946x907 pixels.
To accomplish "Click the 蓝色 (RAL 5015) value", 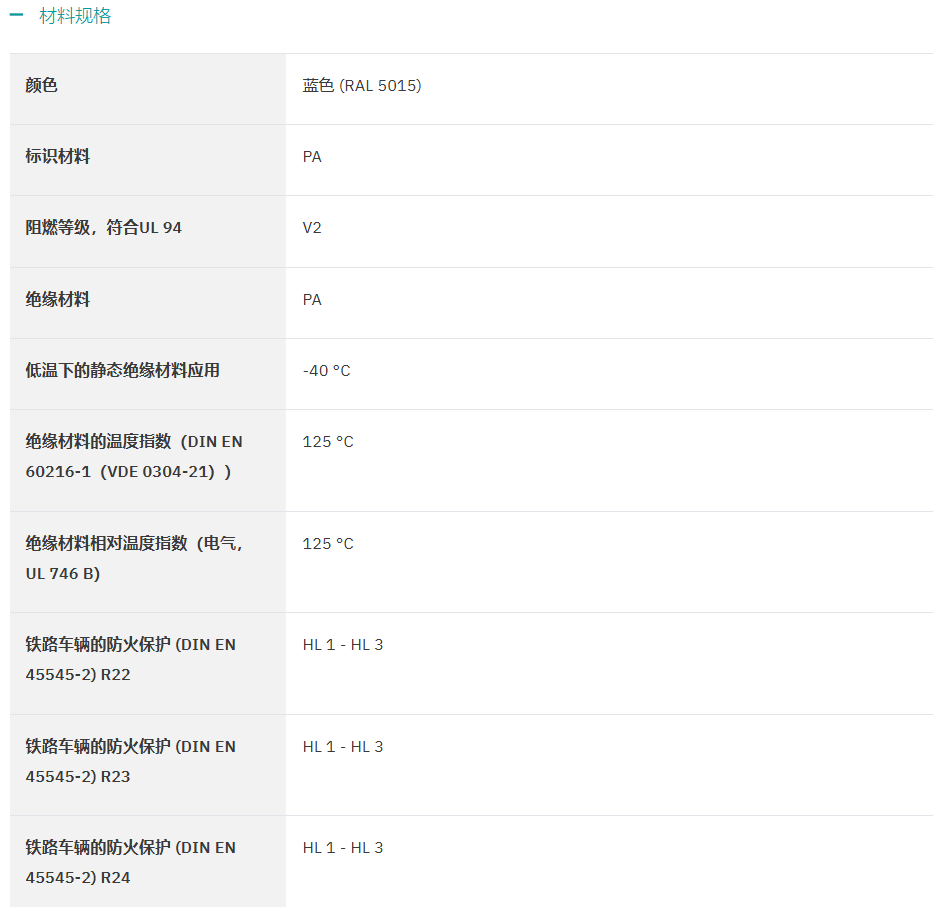I will [x=362, y=86].
